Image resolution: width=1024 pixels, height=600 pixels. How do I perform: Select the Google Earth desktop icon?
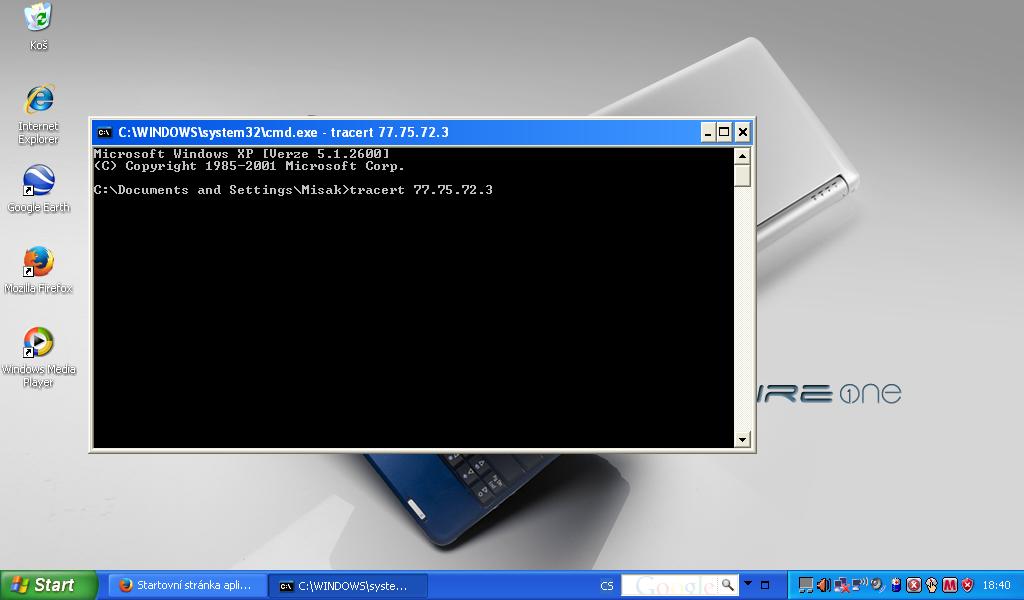pos(38,182)
